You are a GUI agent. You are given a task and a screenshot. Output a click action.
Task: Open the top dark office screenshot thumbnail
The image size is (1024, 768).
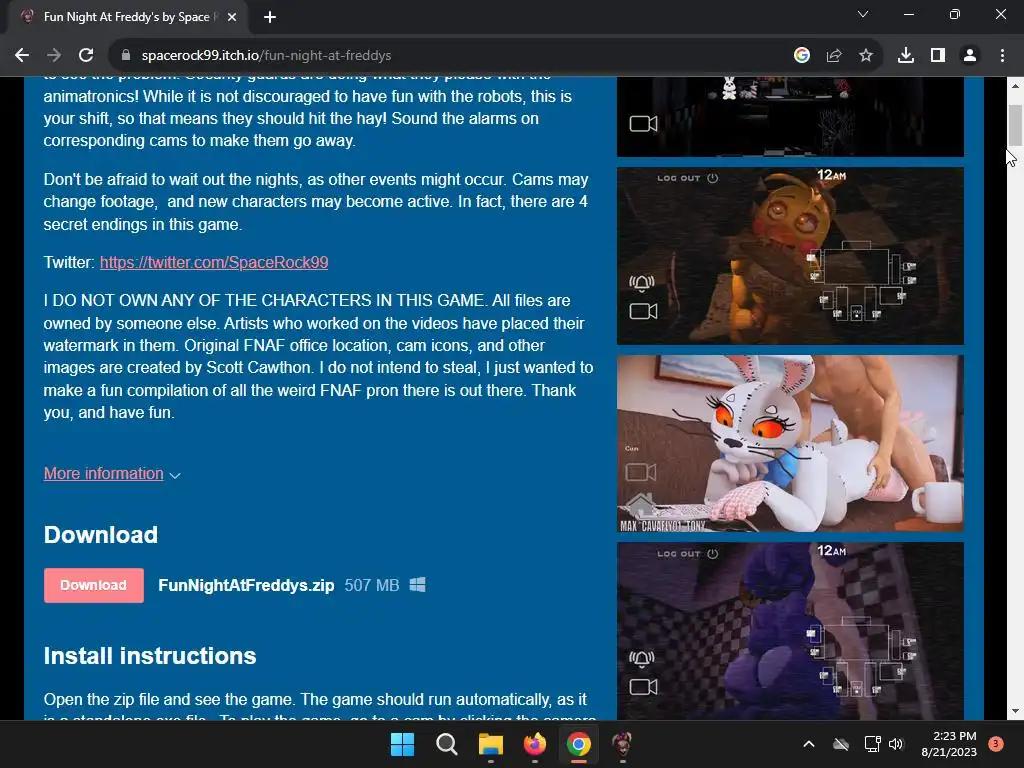(x=790, y=117)
